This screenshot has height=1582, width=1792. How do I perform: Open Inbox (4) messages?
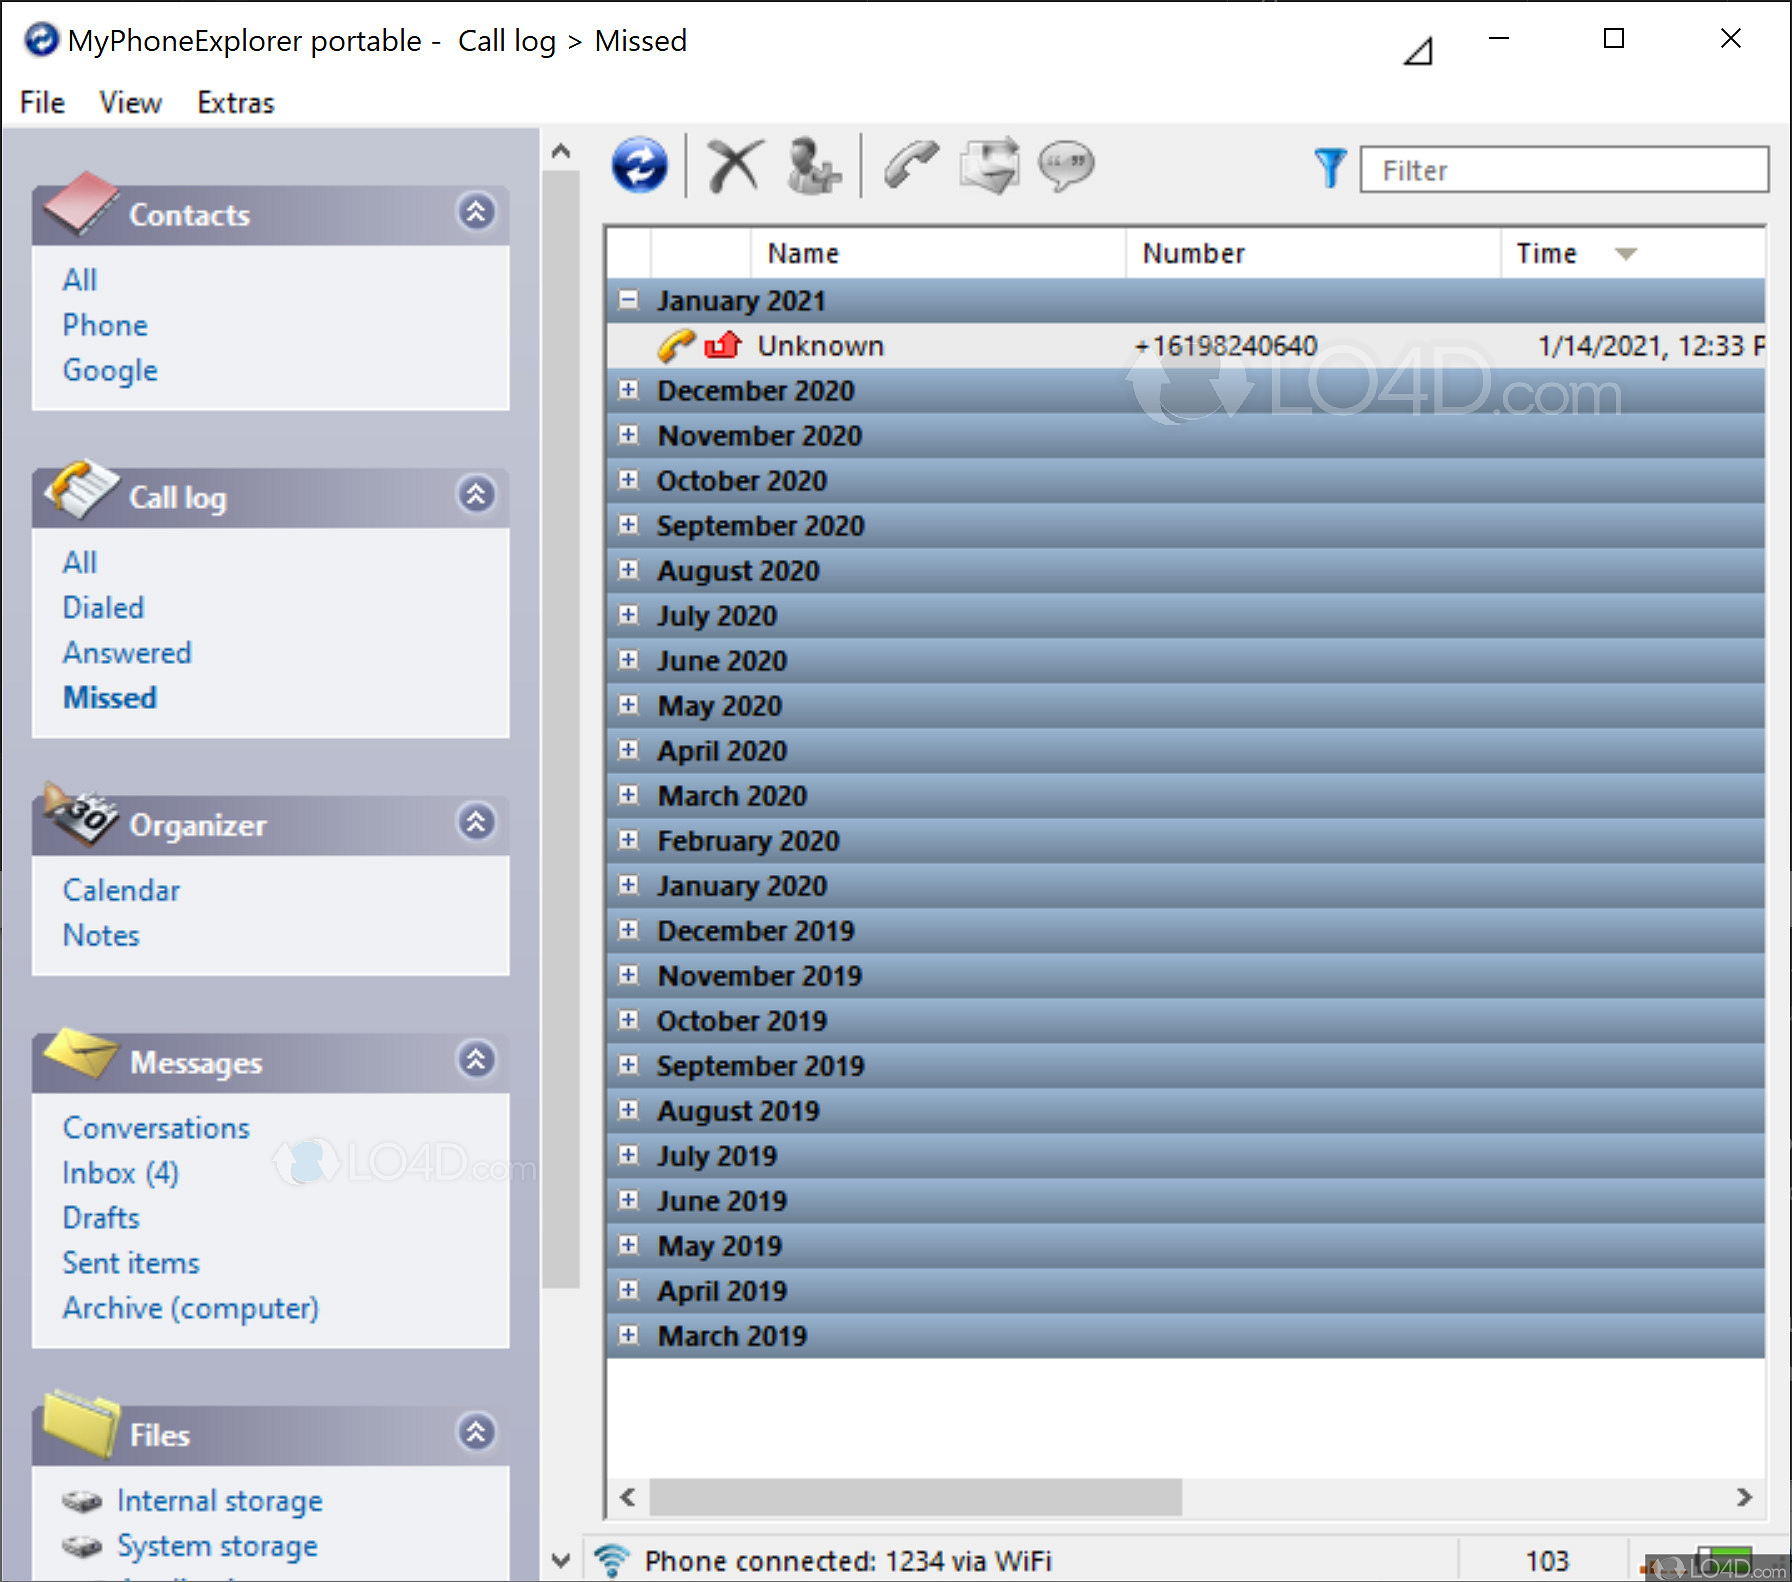pos(120,1172)
